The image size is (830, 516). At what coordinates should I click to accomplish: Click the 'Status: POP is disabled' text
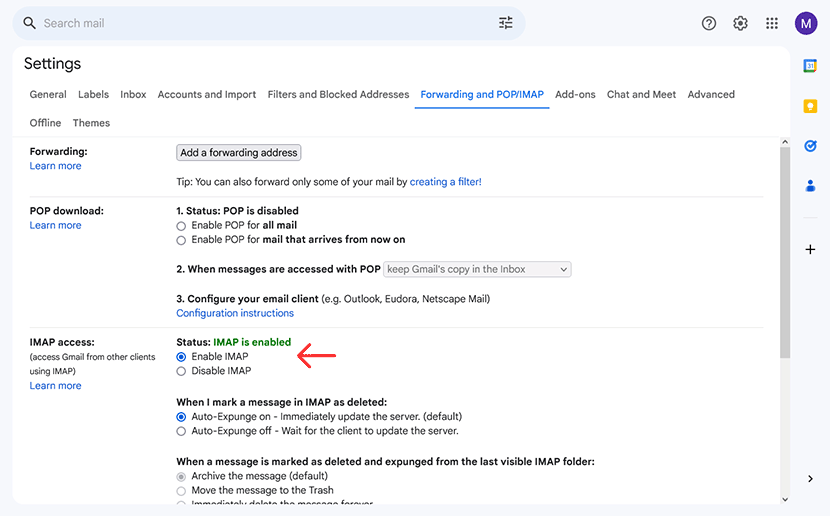tap(237, 211)
